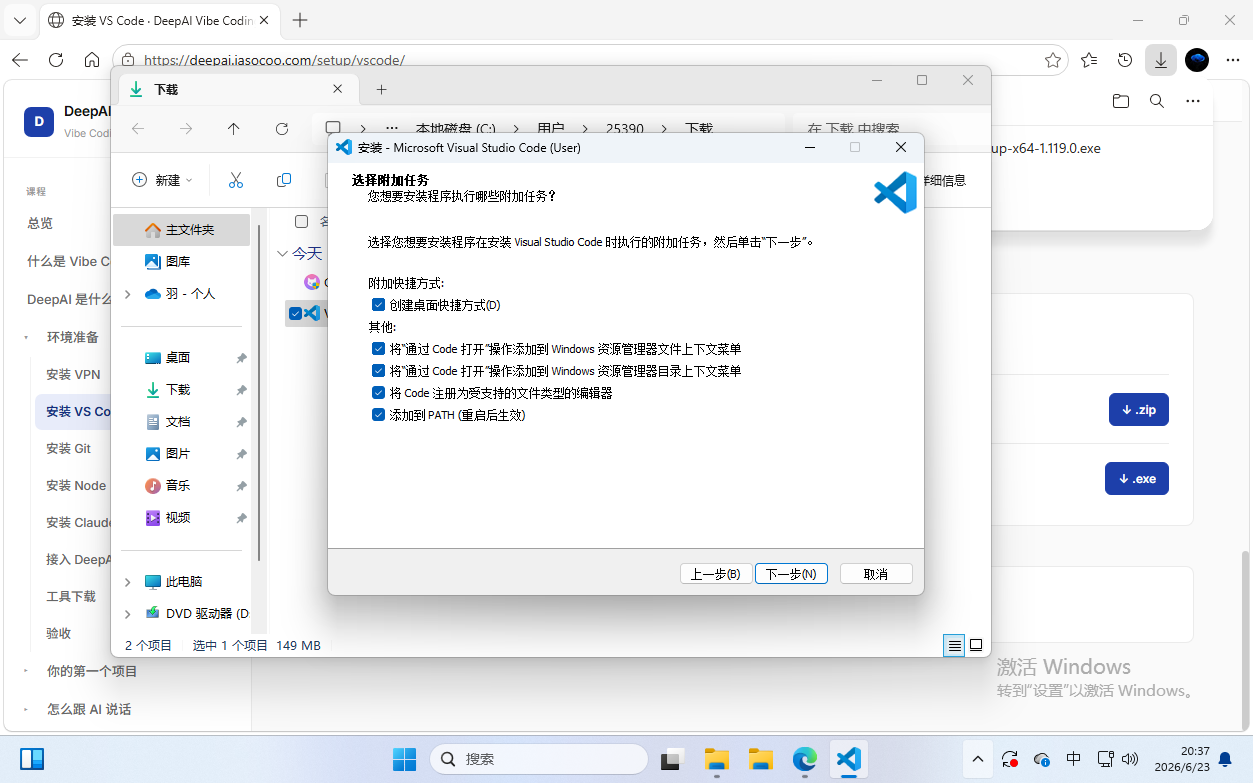Download the .exe installer on web page
This screenshot has width=1253, height=783.
point(1138,478)
